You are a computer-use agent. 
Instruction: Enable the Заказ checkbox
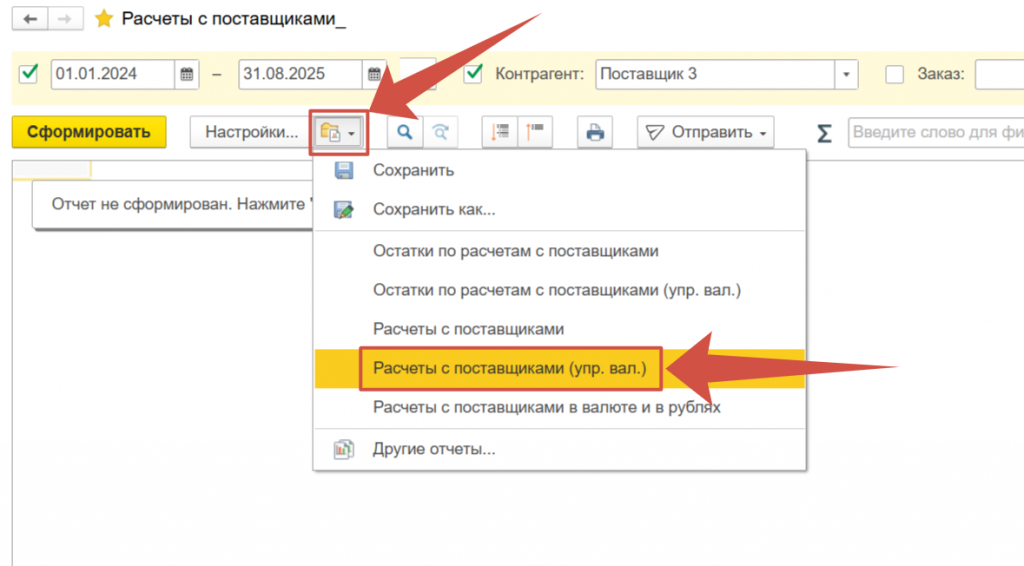895,74
